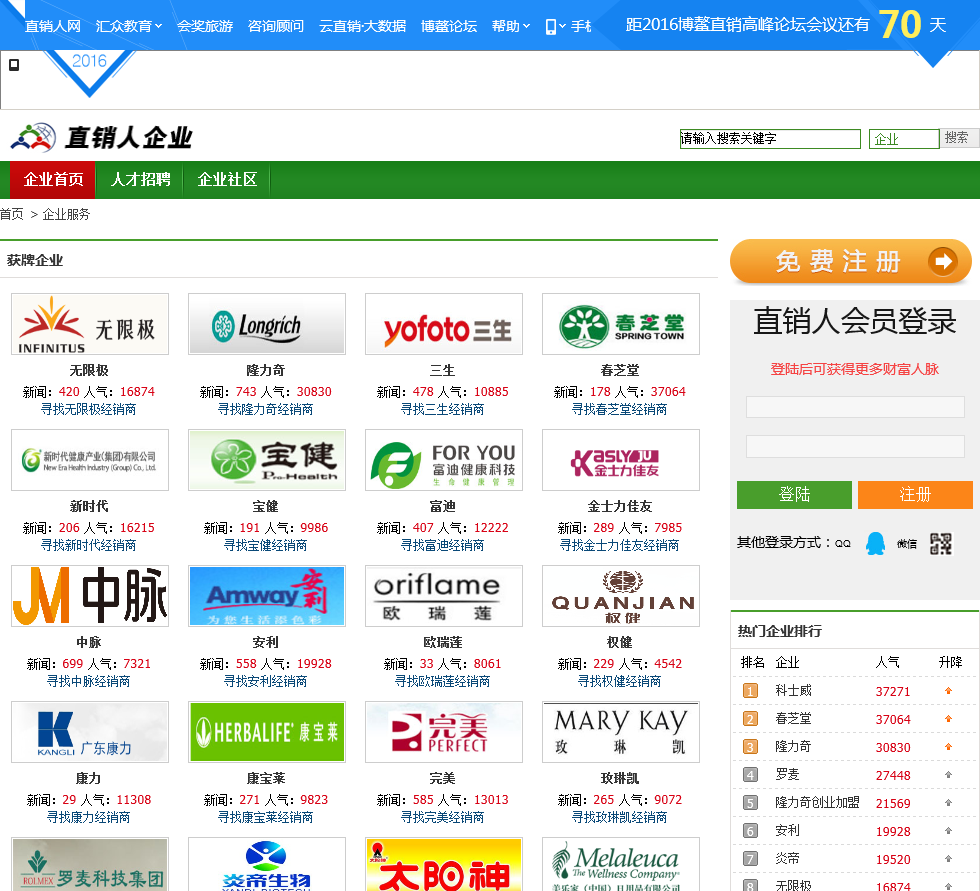Click the up arrow for 科士威 ranking

[948, 690]
